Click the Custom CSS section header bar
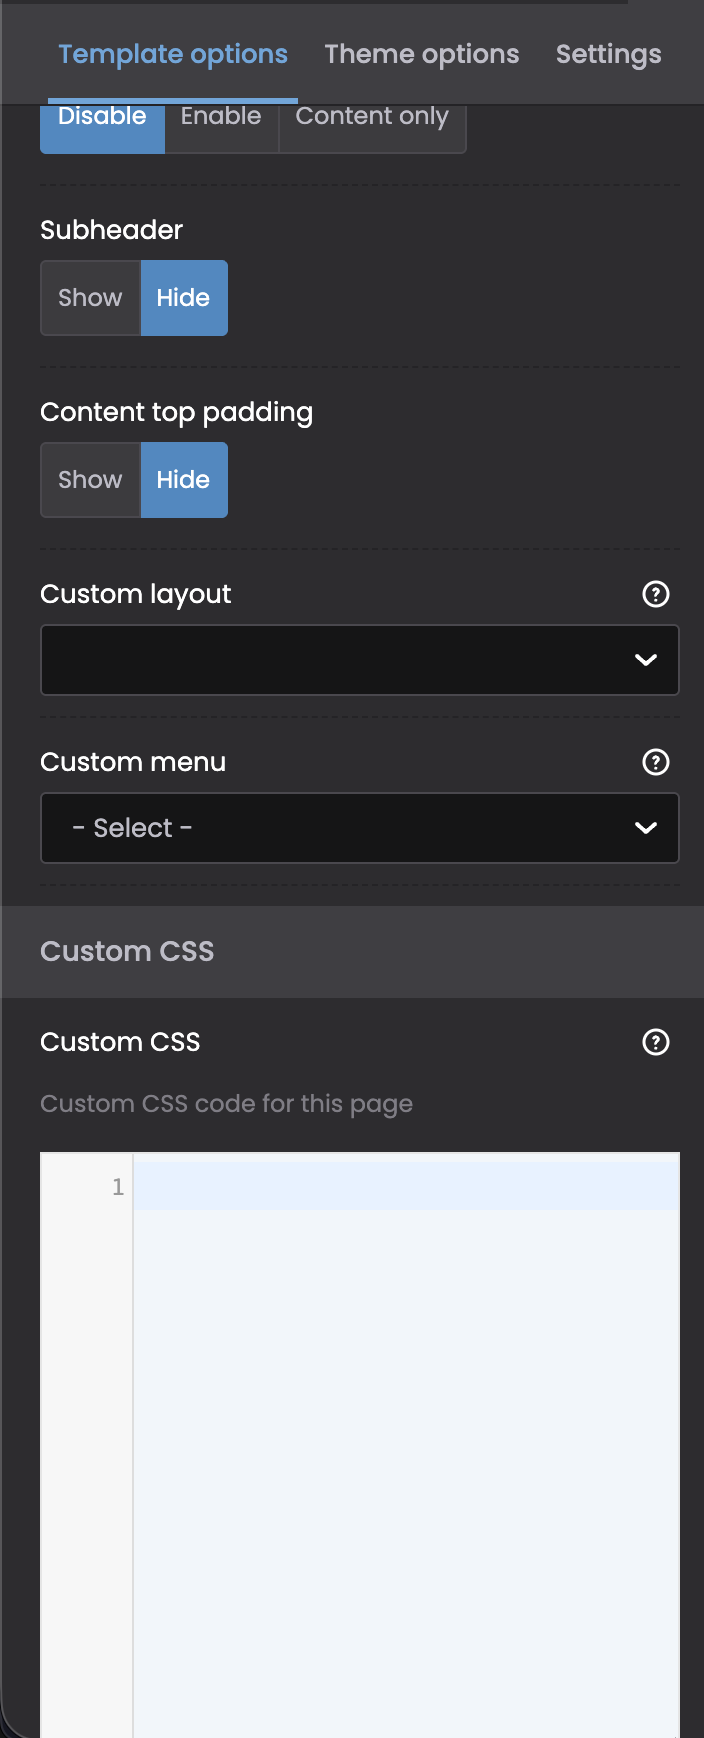 352,951
